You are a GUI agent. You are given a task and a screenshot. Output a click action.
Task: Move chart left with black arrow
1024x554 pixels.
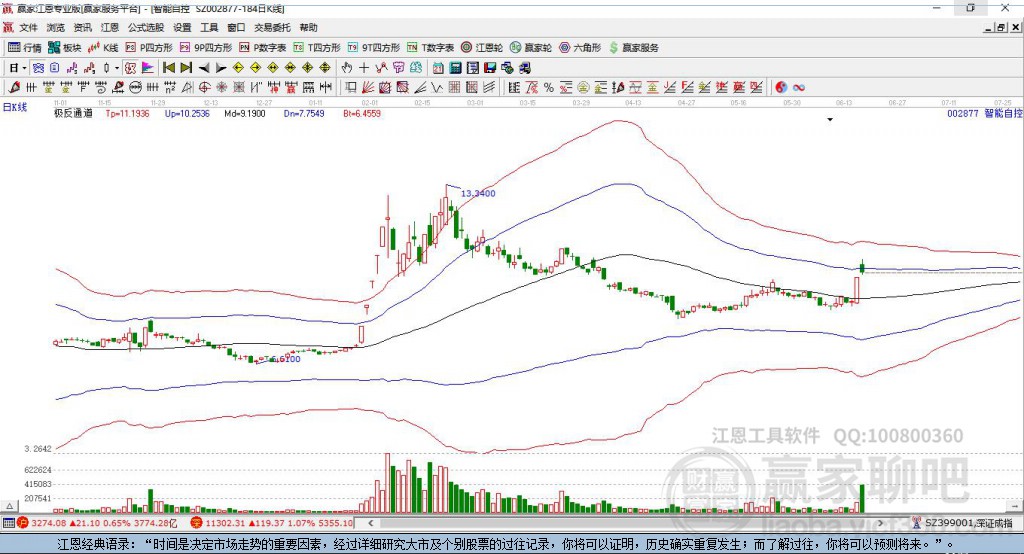click(x=203, y=68)
